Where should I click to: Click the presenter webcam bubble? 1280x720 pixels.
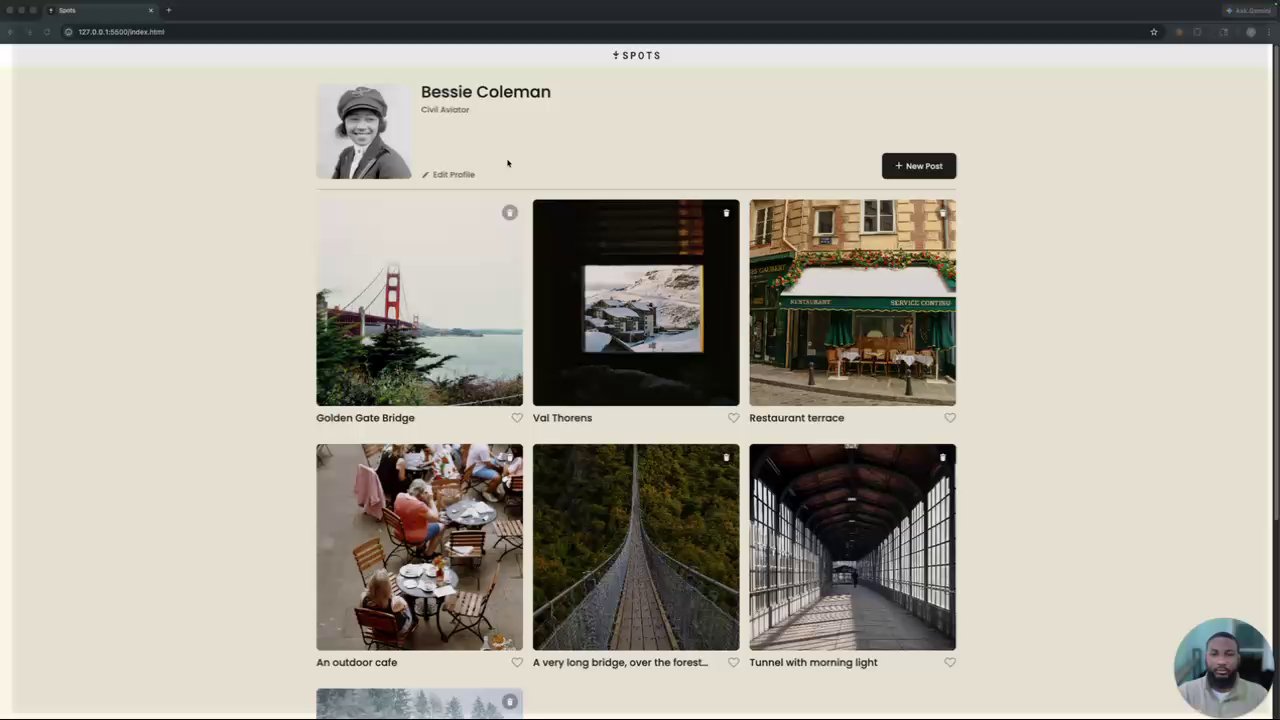tap(1223, 668)
